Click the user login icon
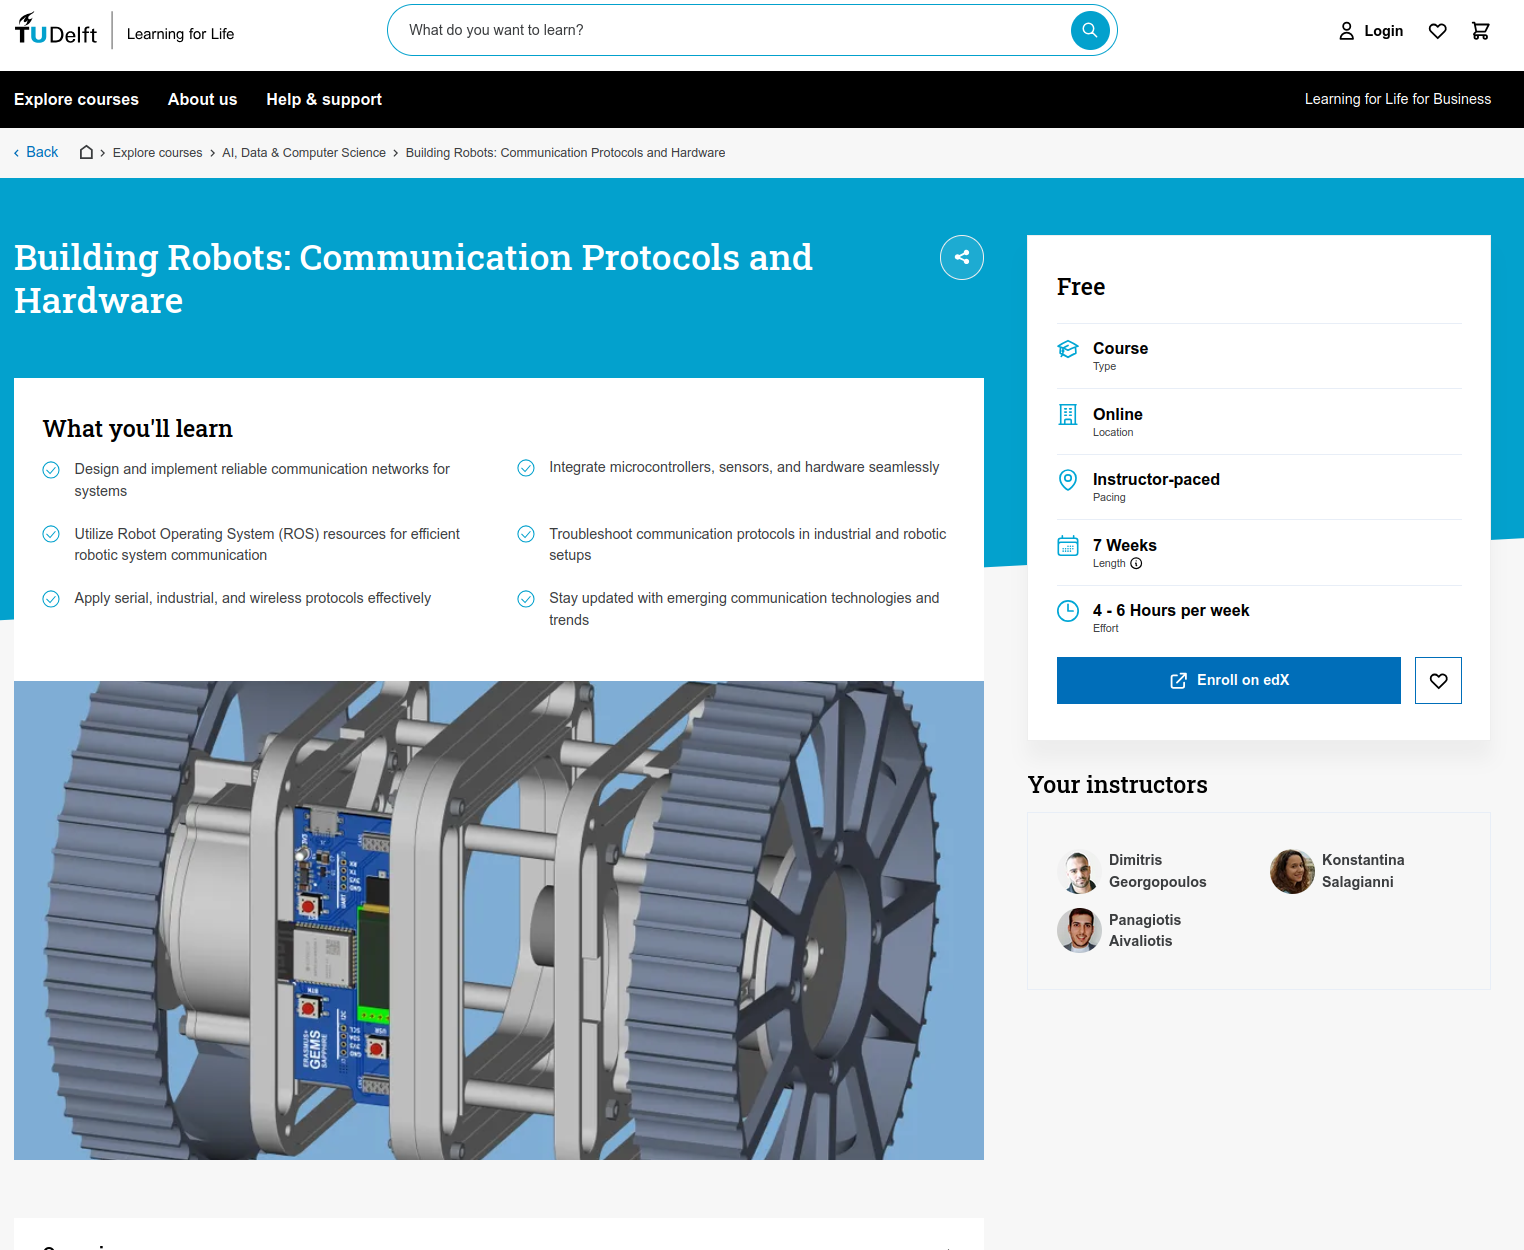The width and height of the screenshot is (1524, 1250). 1347,31
